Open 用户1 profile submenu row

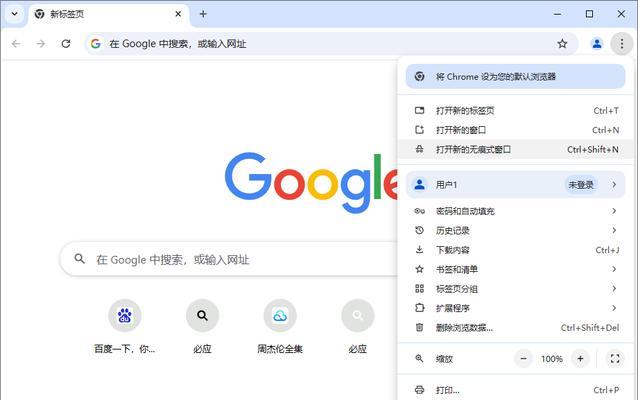[x=515, y=185]
